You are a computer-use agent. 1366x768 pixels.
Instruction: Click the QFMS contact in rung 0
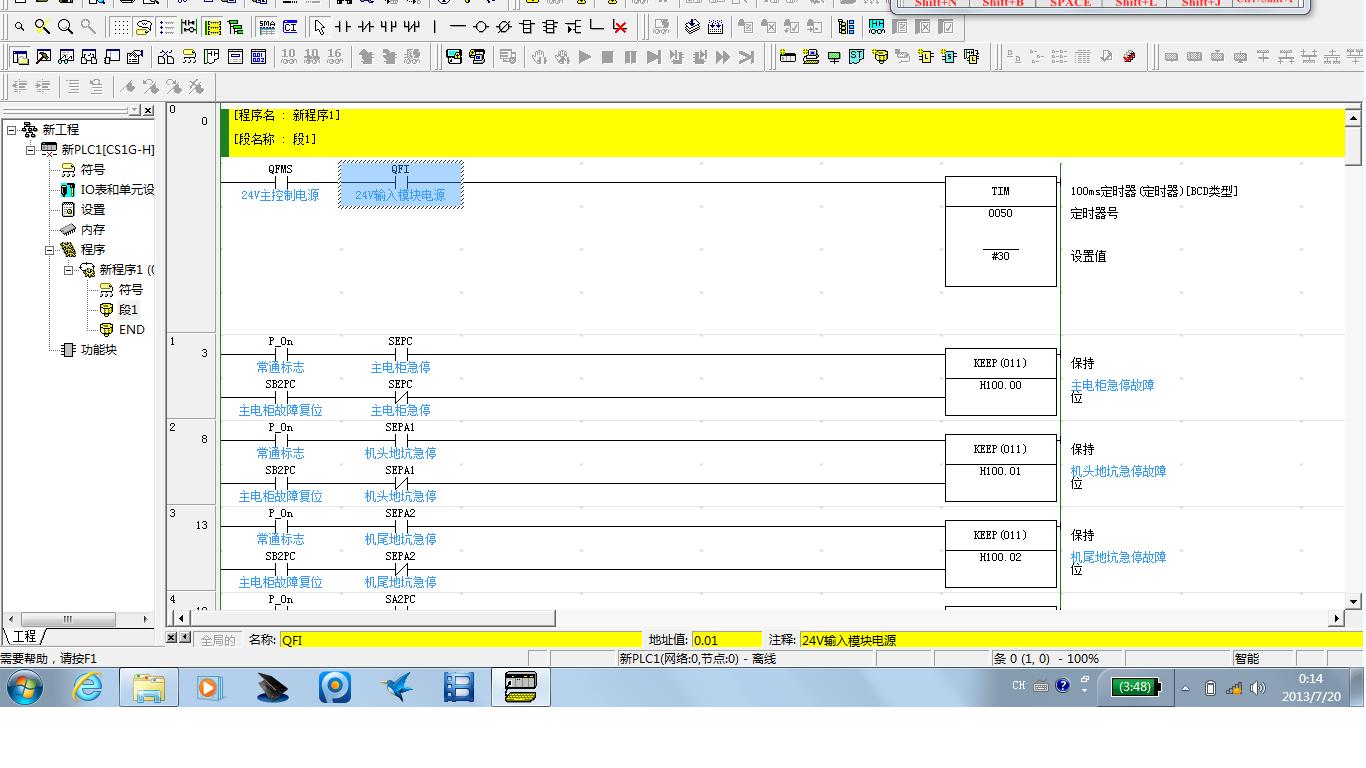280,183
